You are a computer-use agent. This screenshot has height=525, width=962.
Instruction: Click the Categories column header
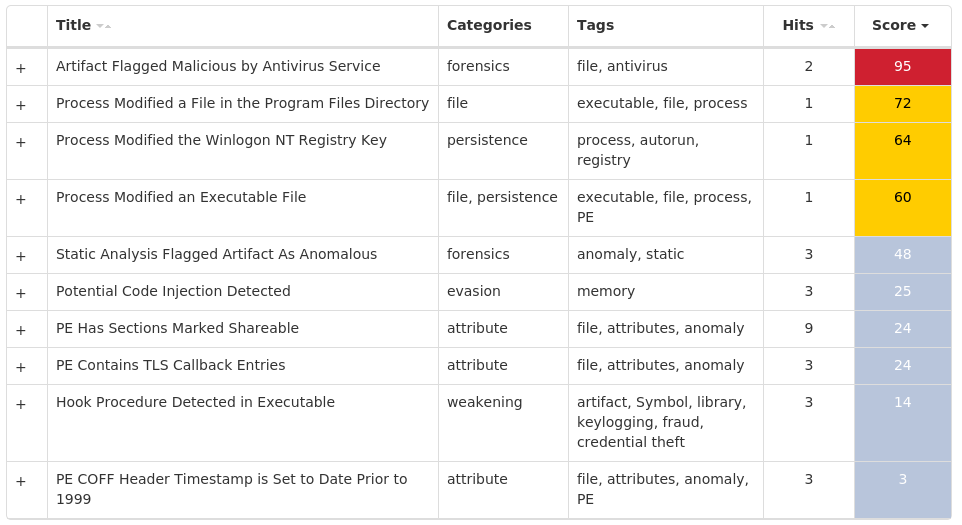tap(489, 26)
